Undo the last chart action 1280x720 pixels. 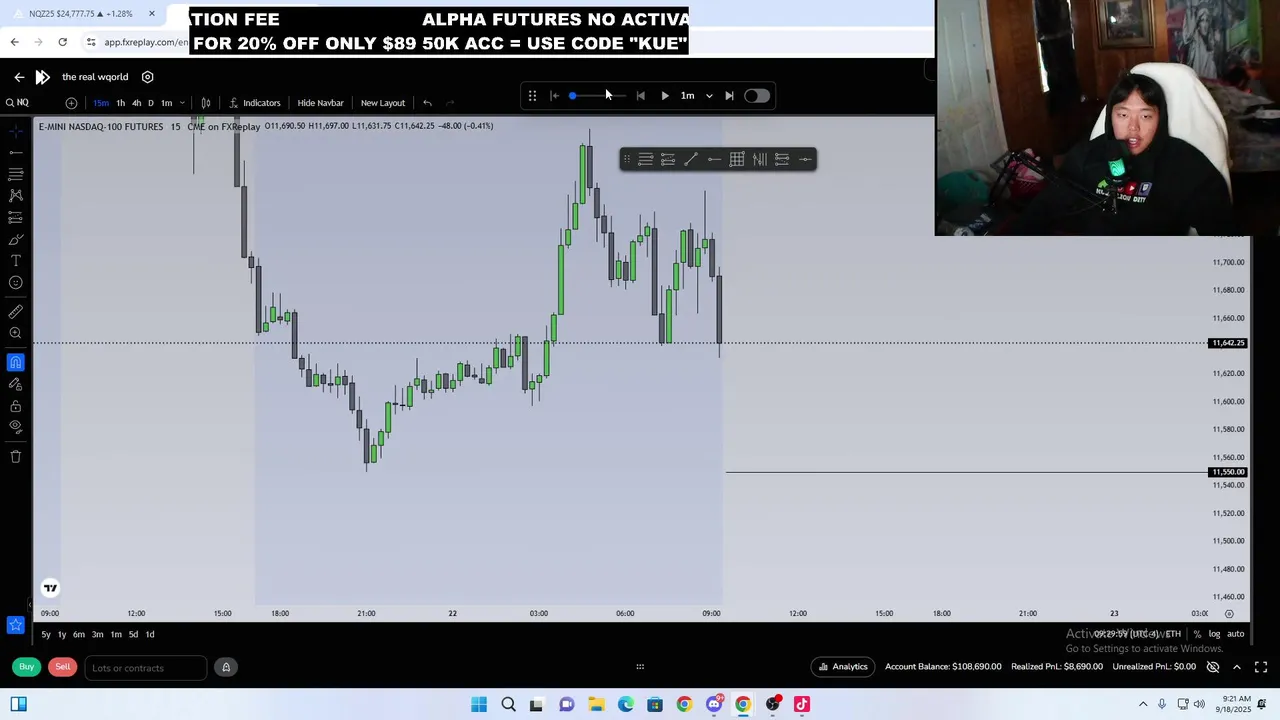427,103
